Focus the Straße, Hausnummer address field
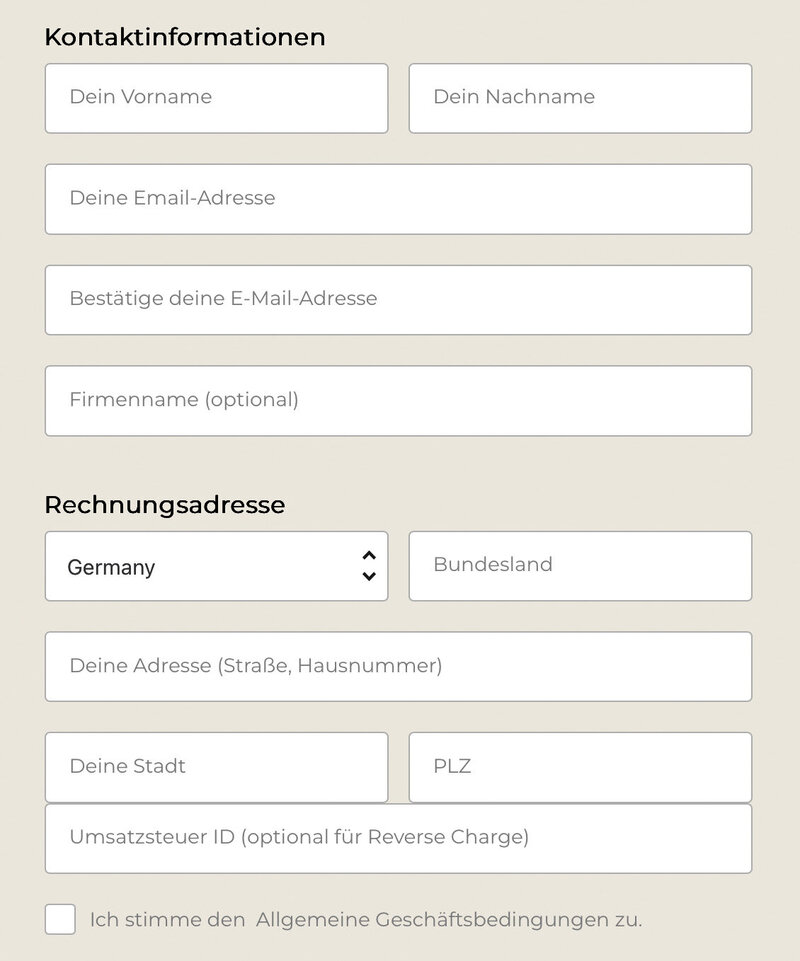800x961 pixels. 398,667
